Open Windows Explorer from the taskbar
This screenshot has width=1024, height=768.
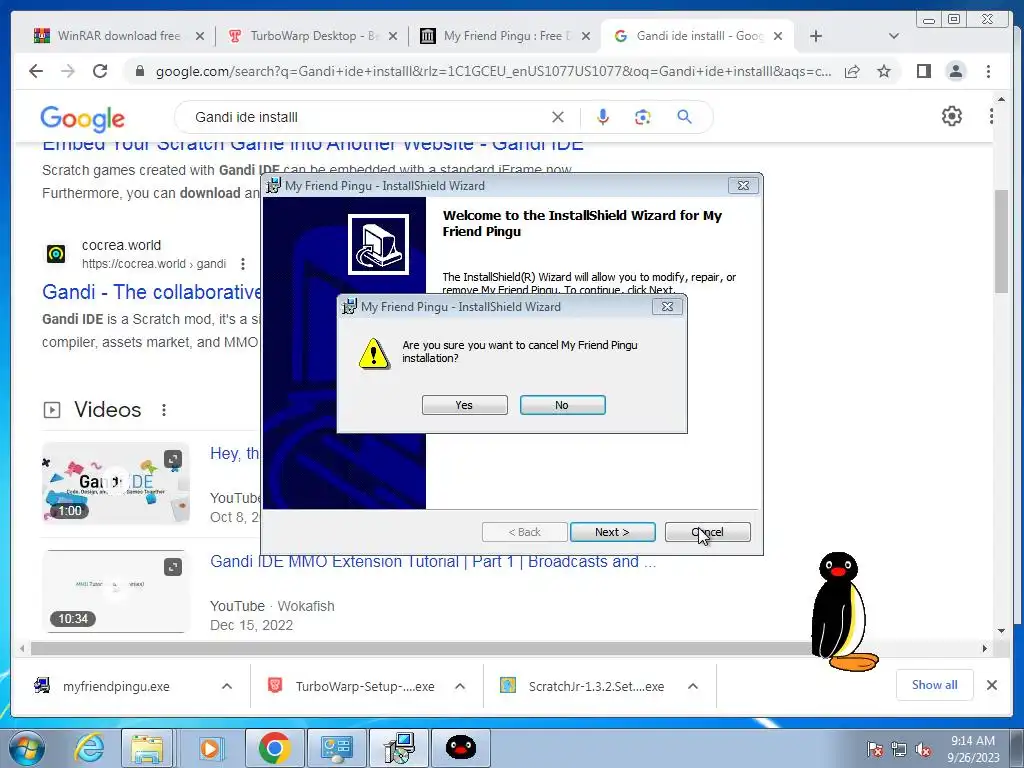tap(148, 748)
